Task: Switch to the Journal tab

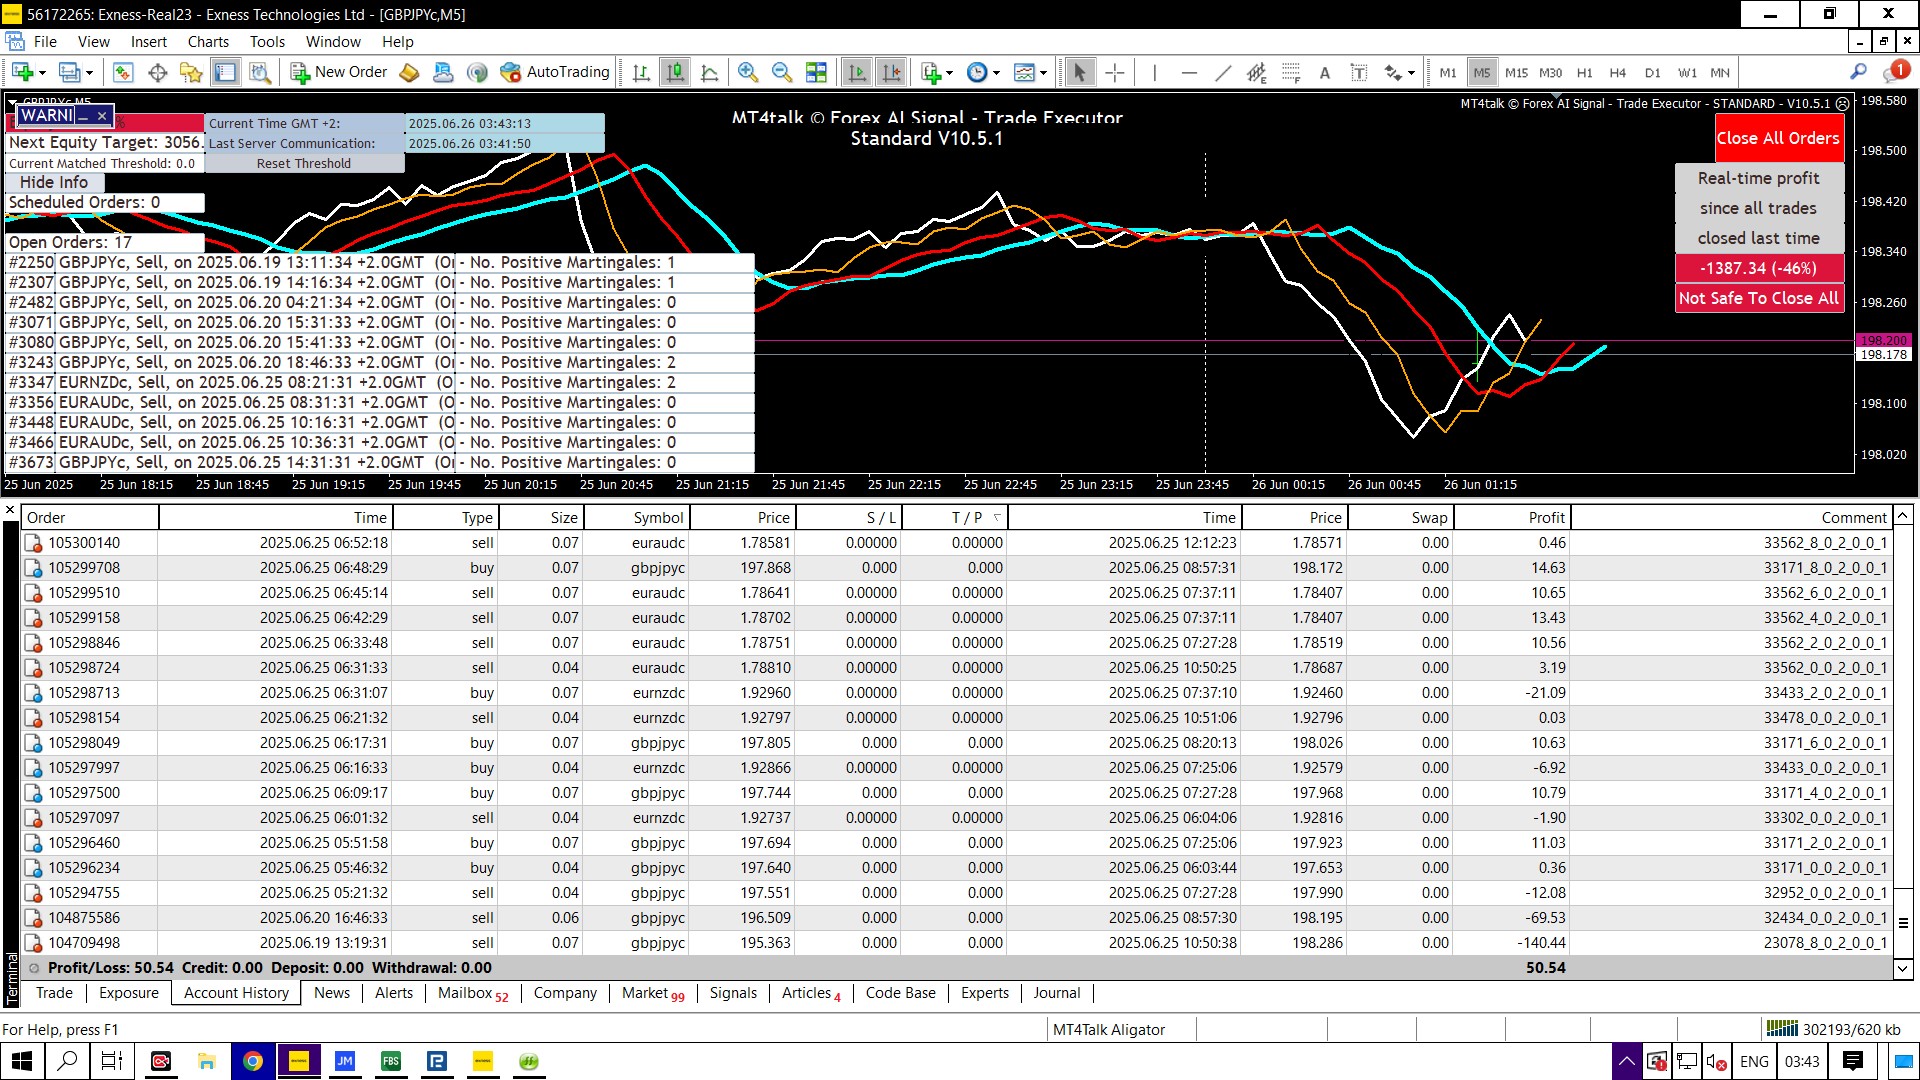Action: pos(1056,993)
